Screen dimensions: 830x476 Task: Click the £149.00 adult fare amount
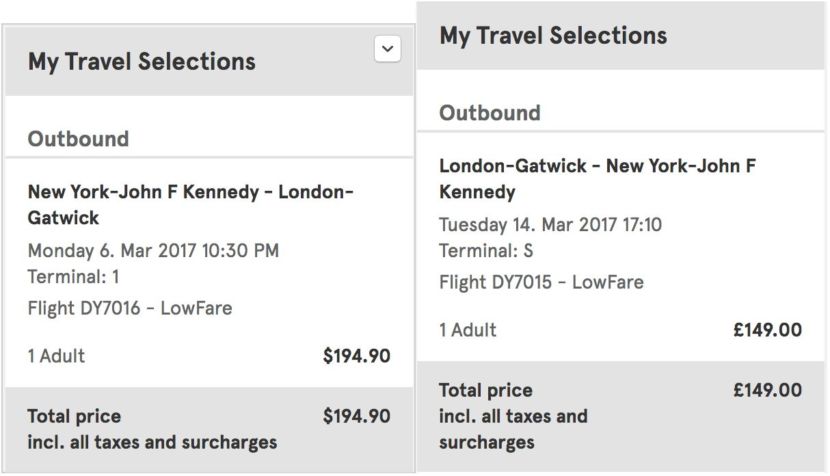tap(767, 329)
